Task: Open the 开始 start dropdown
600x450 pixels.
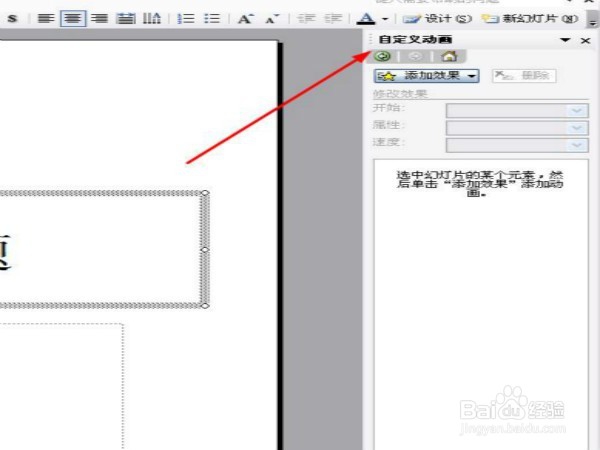Action: point(517,111)
